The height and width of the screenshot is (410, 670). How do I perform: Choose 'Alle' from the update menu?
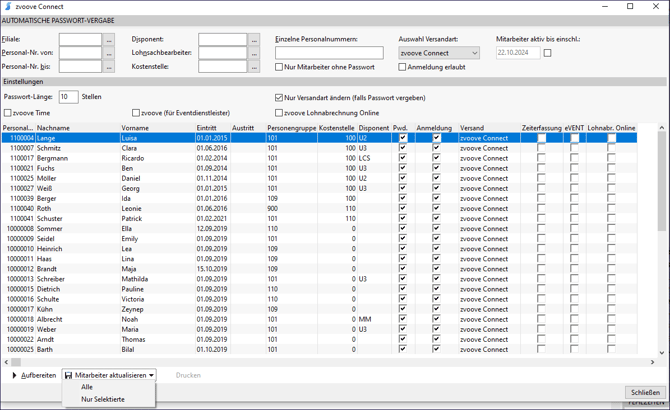click(87, 387)
